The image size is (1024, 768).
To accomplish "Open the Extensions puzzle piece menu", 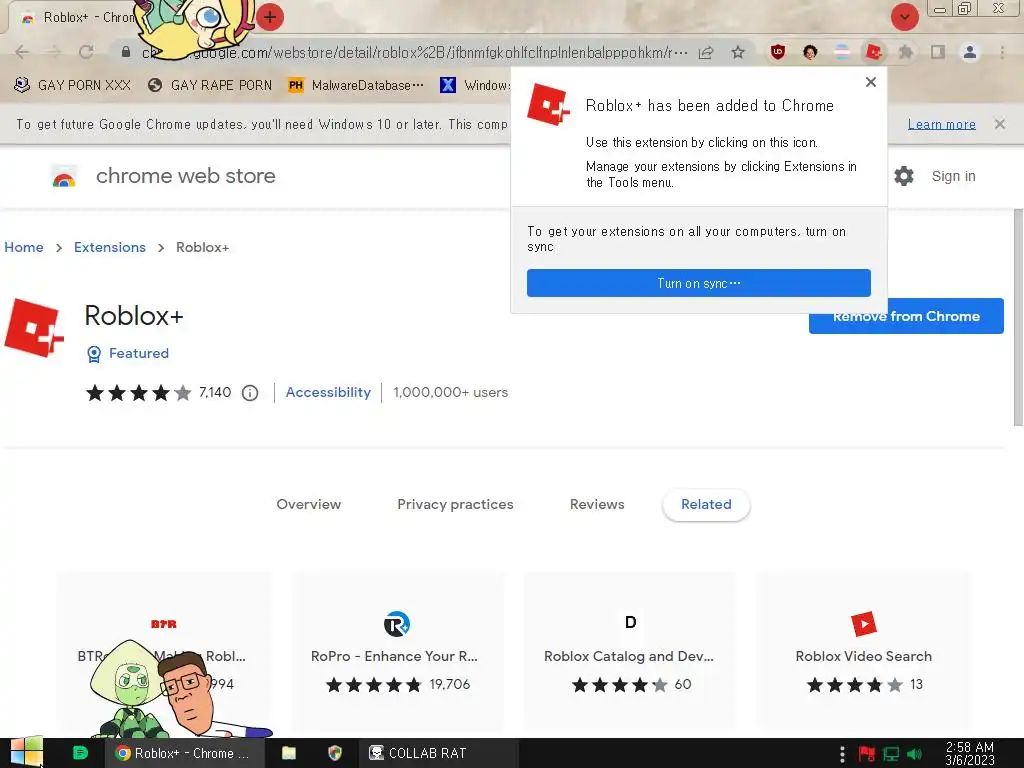I will pyautogui.click(x=906, y=52).
